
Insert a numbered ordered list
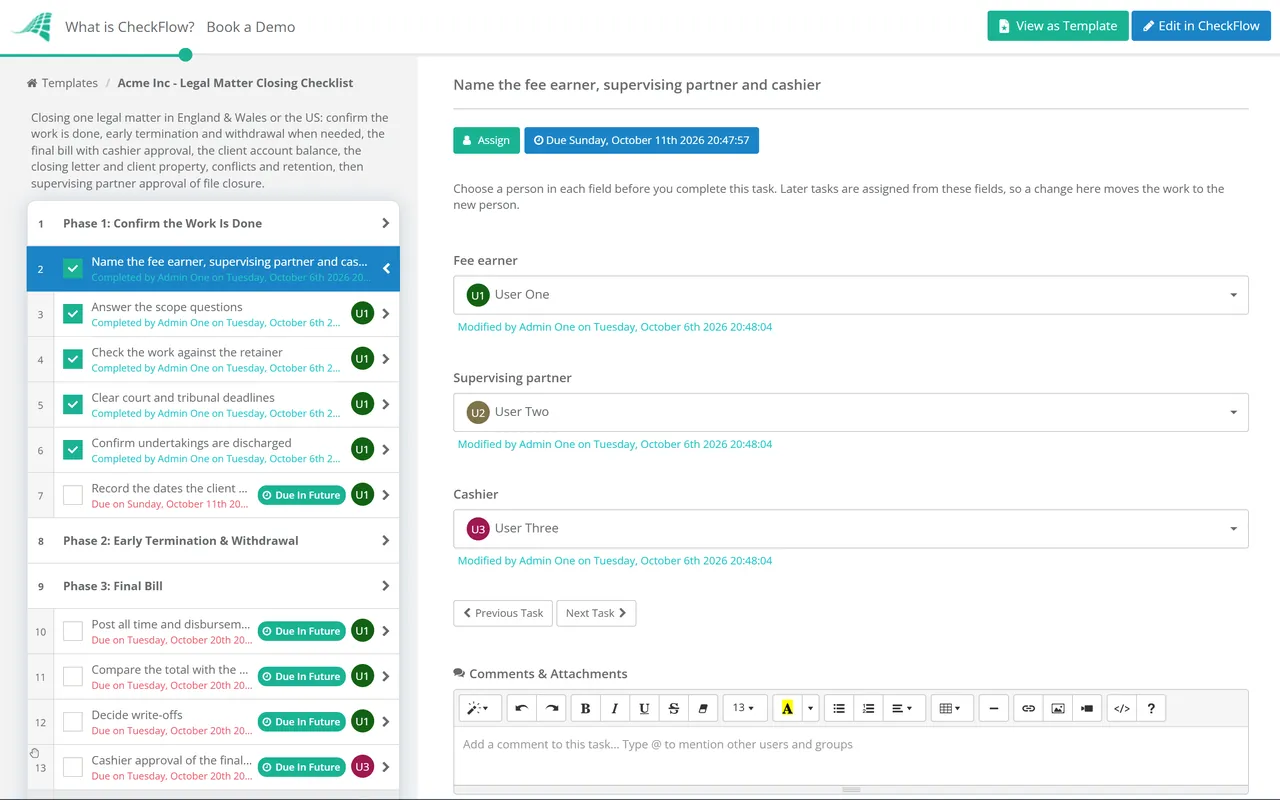tap(868, 708)
